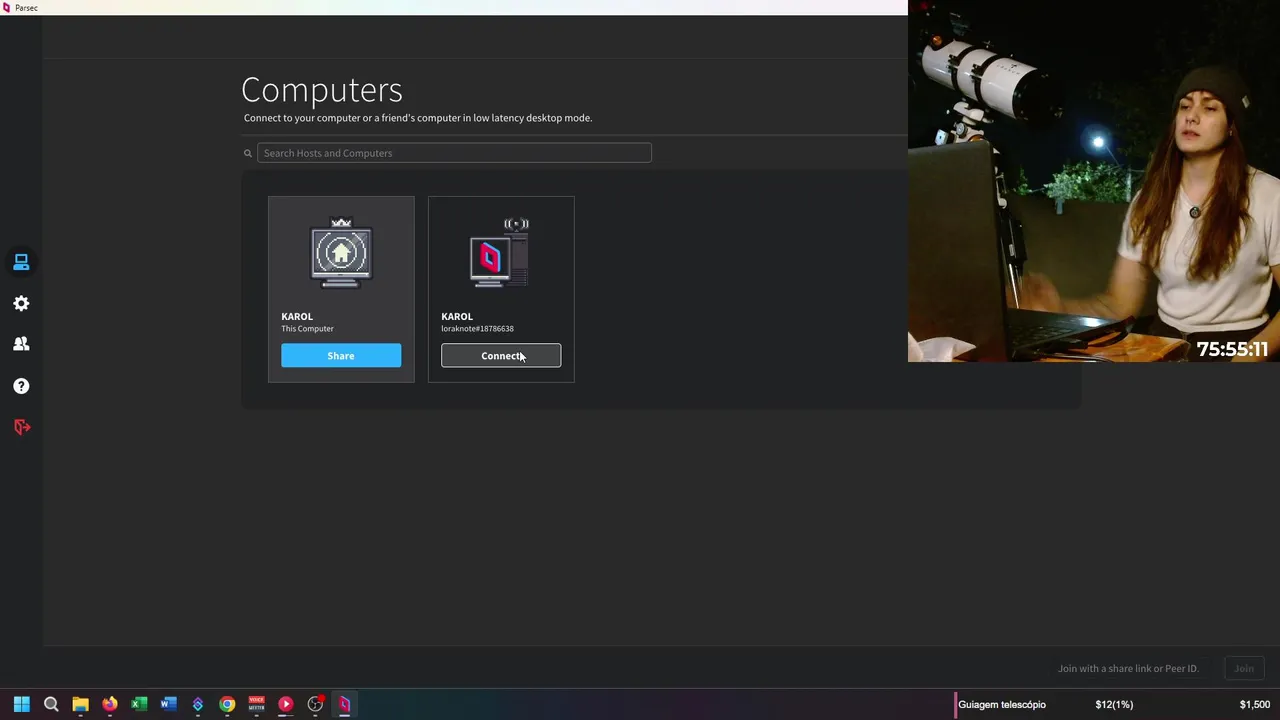Connect to KAROL loraknote computer
This screenshot has height=720, width=1280.
tap(501, 356)
